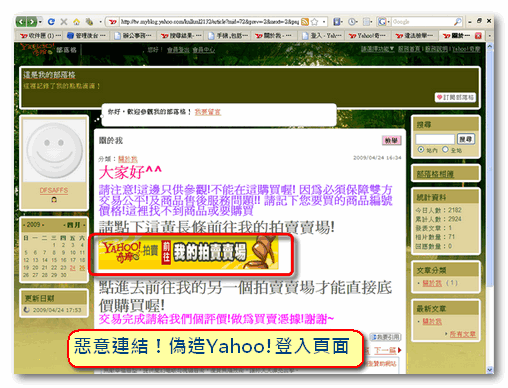
Task: Open the Google search engine dropdown
Action: tap(383, 22)
